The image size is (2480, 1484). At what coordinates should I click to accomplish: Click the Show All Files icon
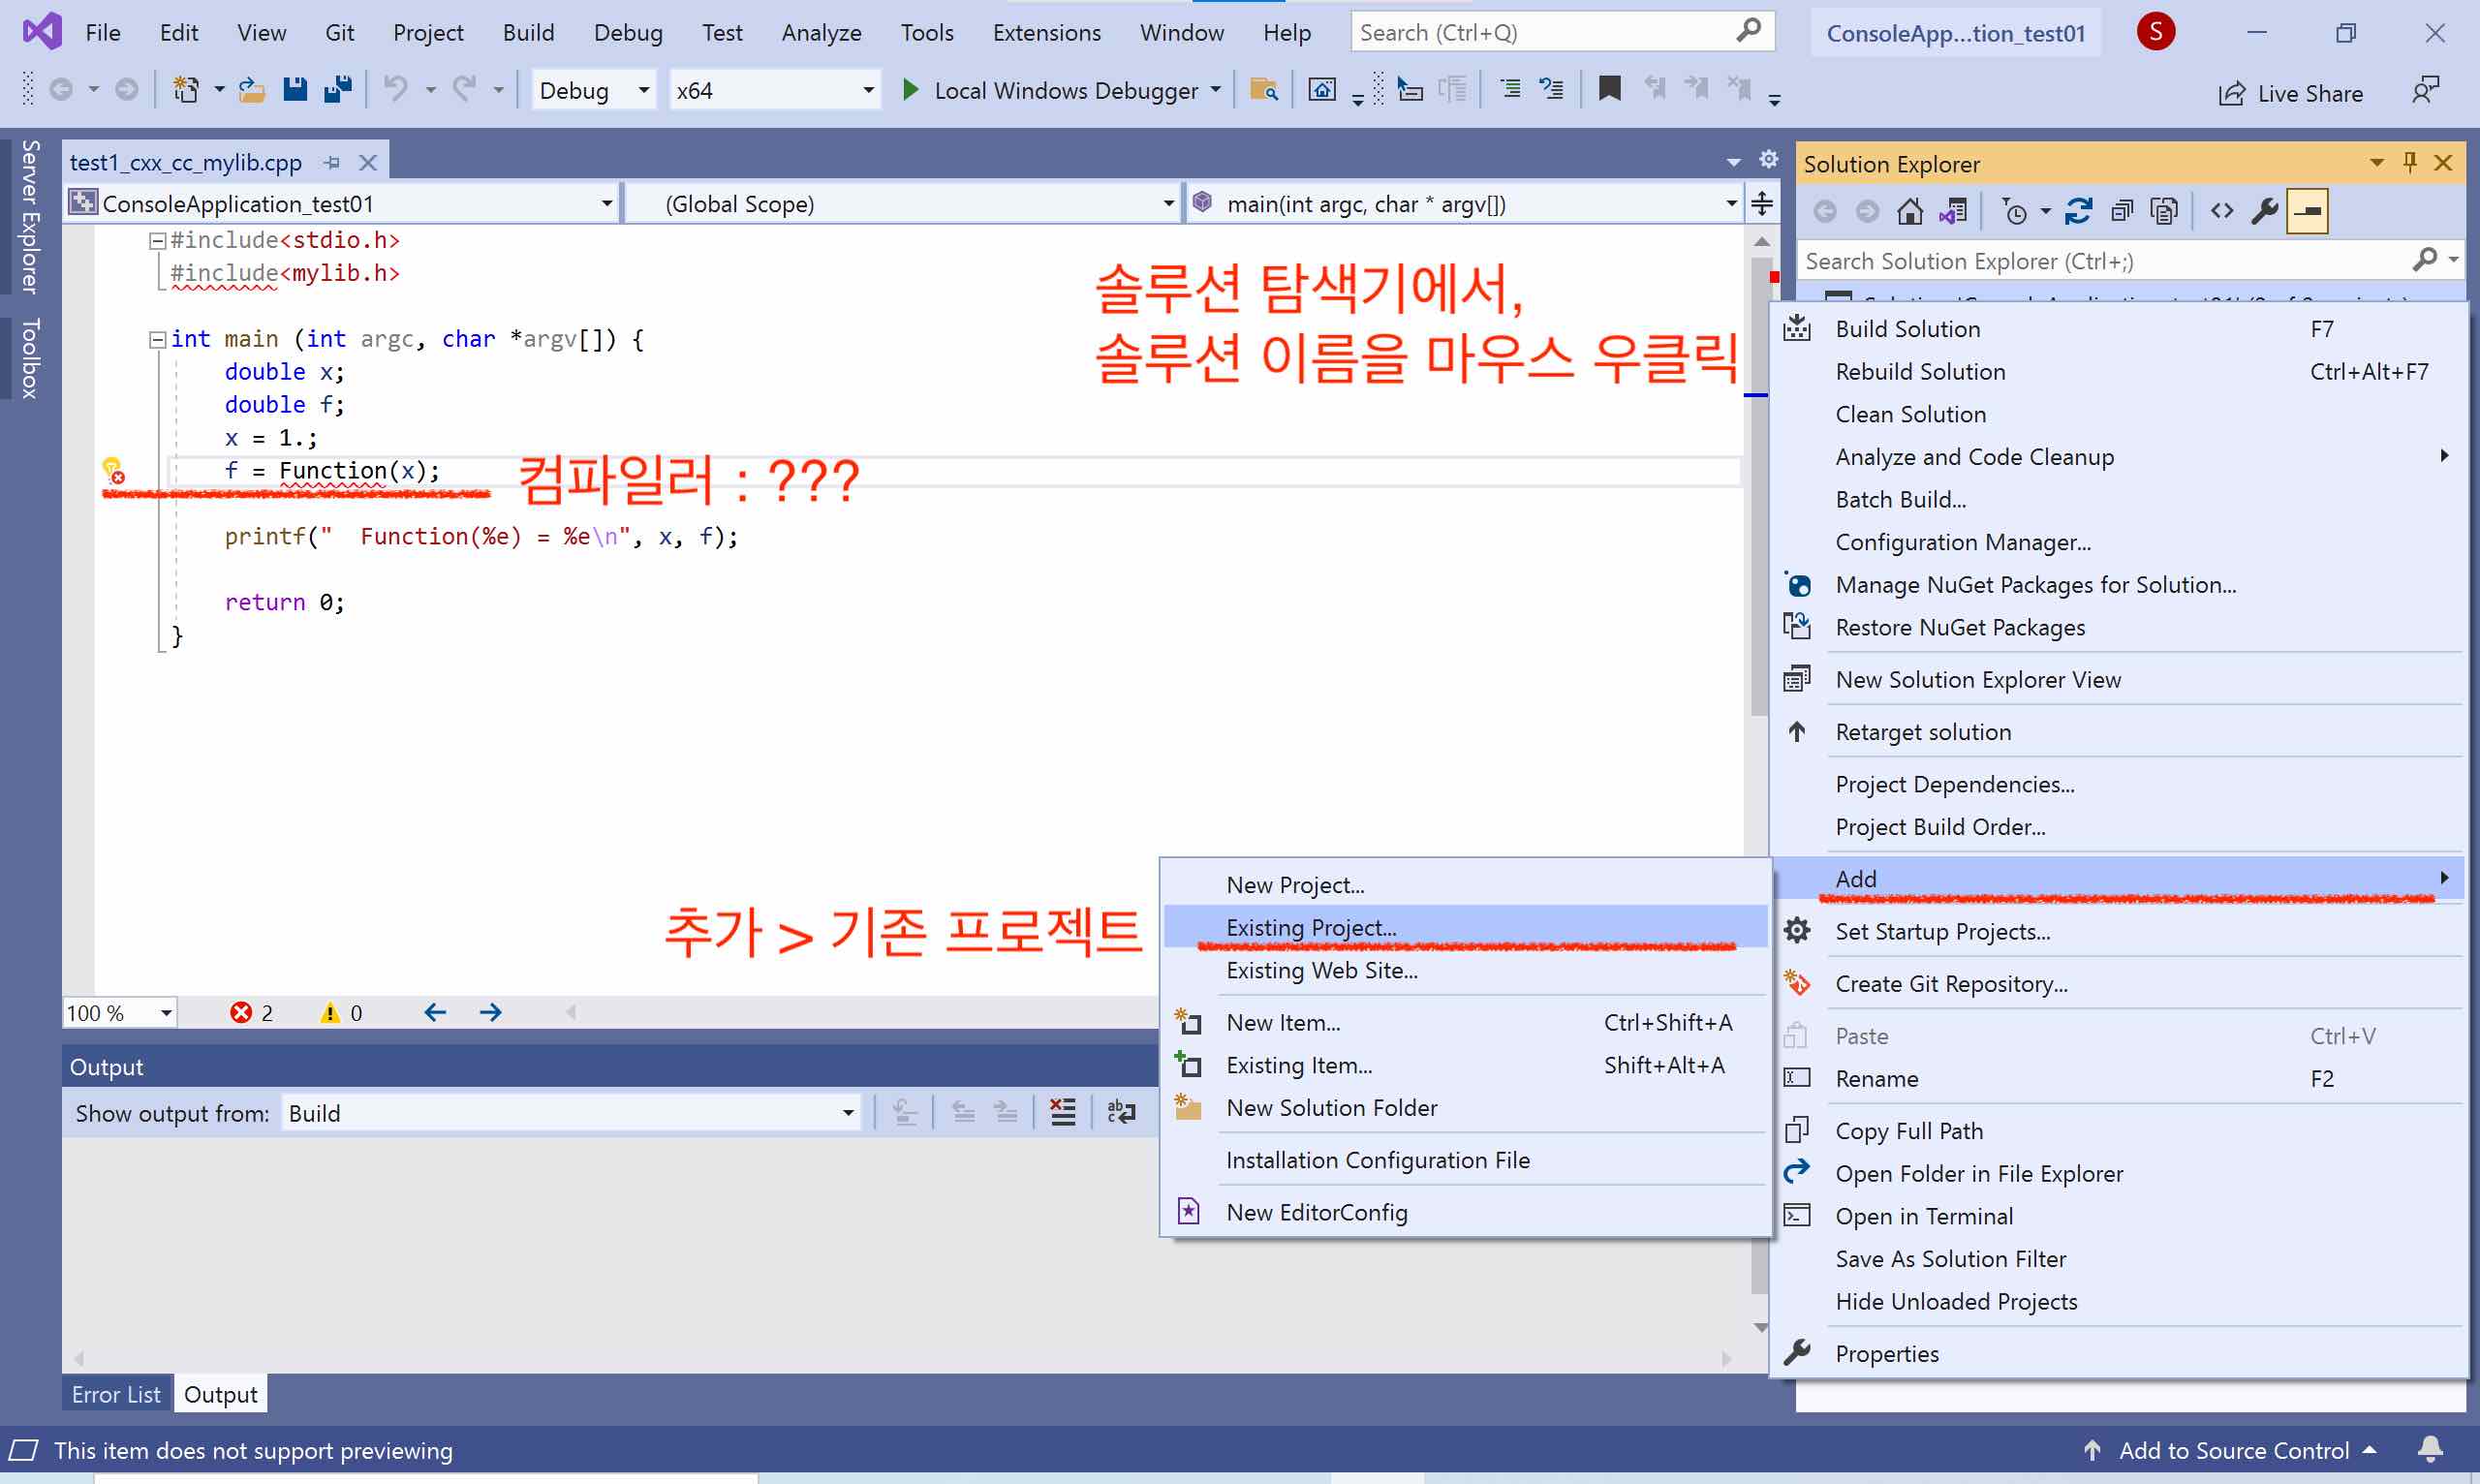pos(2163,212)
